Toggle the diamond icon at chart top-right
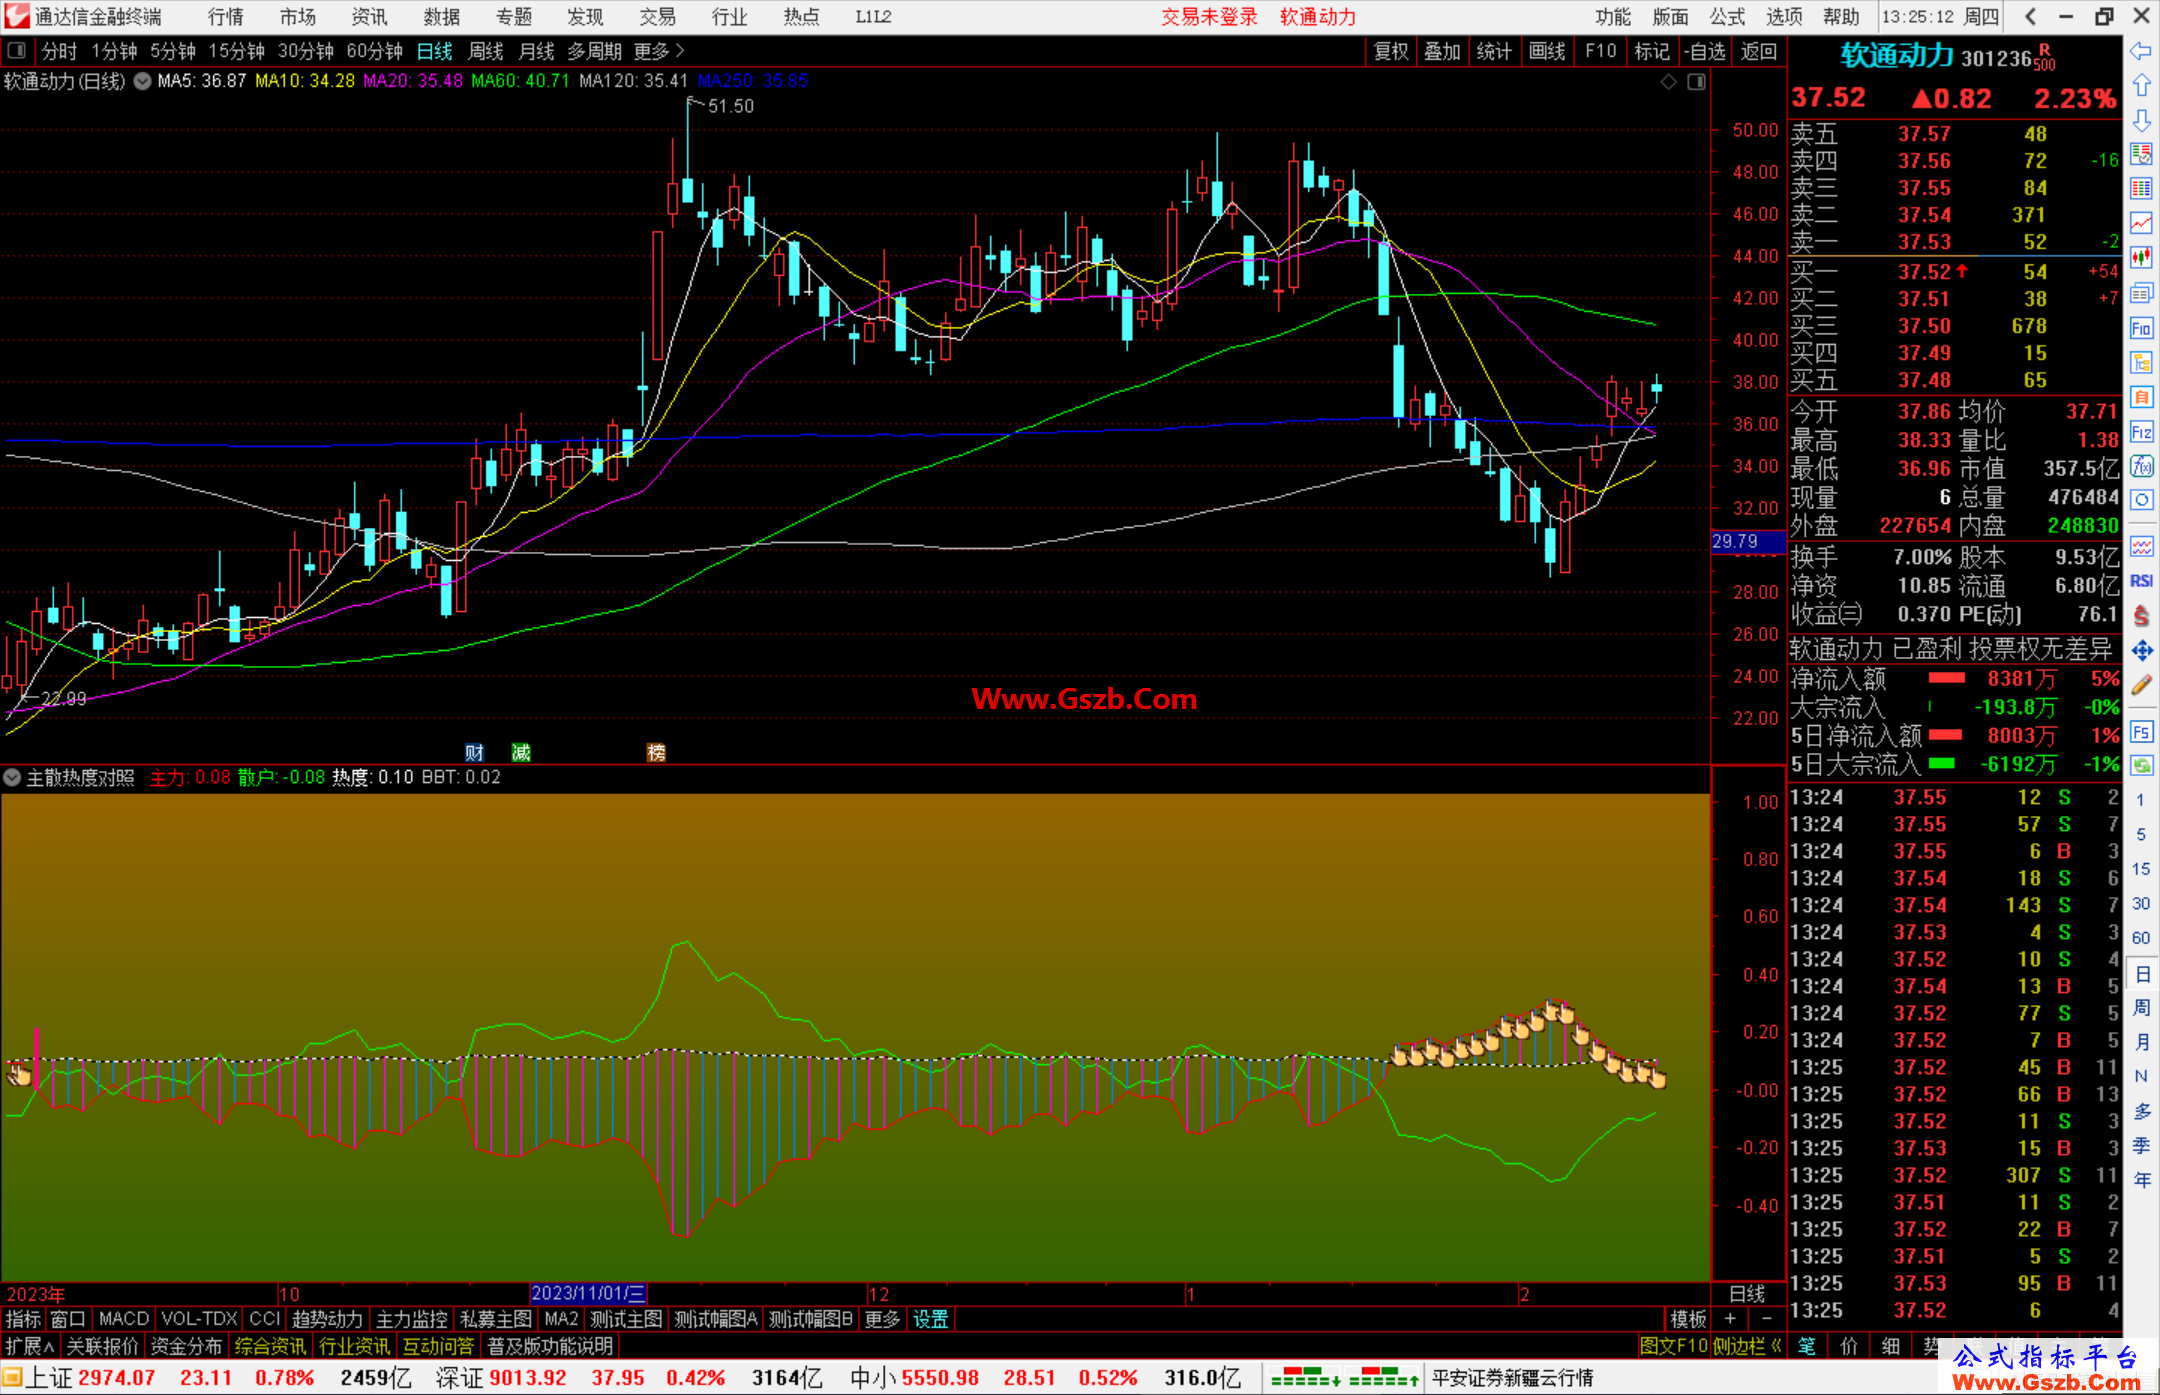The width and height of the screenshot is (2160, 1395). [1668, 82]
